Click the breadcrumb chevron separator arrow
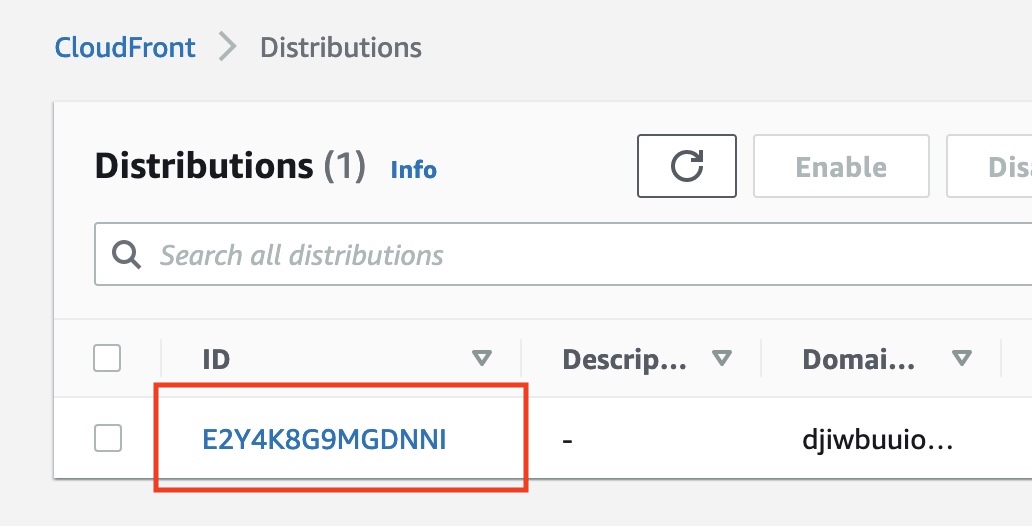1032x526 pixels. click(x=227, y=47)
